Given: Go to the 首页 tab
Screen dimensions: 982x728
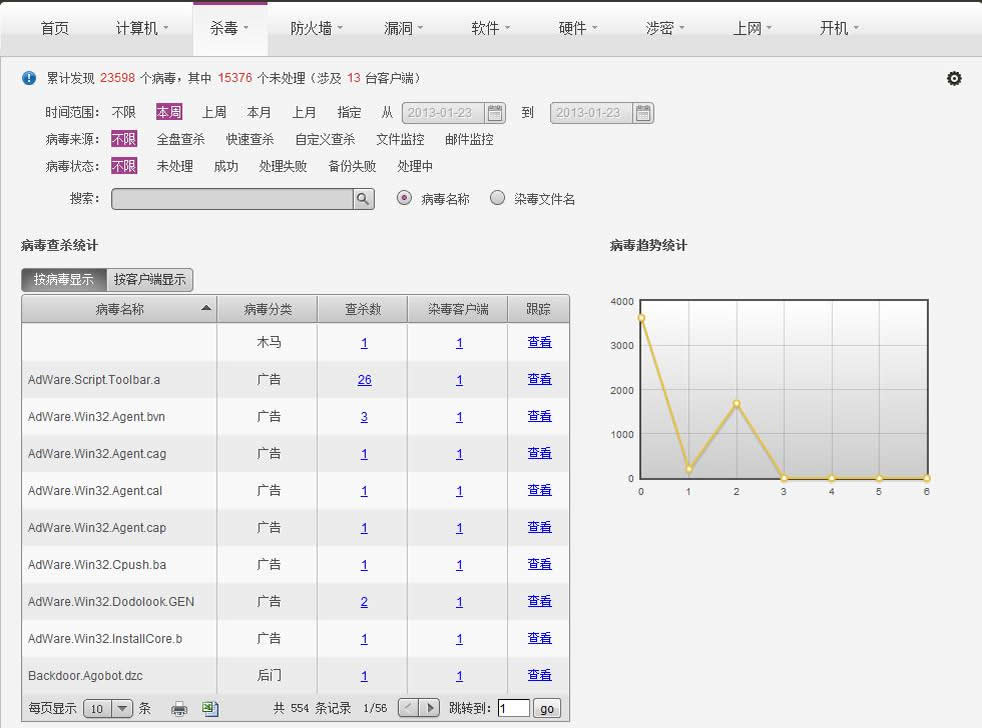Looking at the screenshot, I should pyautogui.click(x=54, y=28).
